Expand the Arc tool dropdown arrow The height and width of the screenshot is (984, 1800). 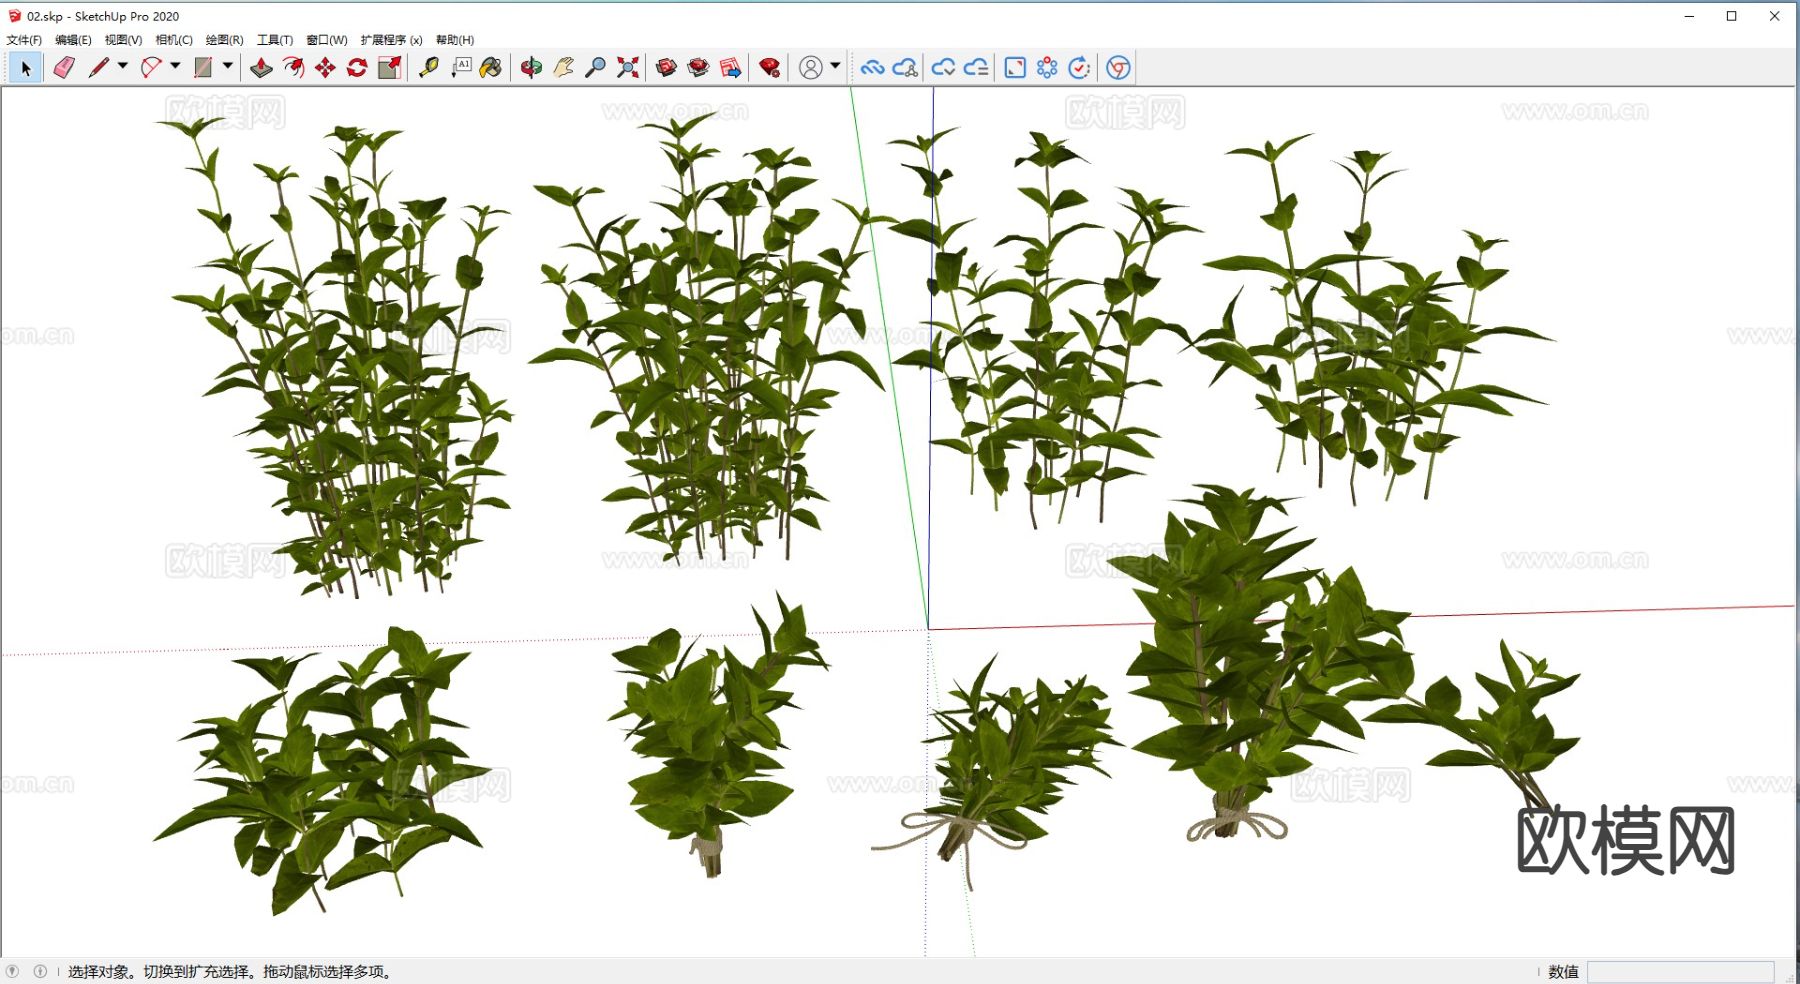176,66
